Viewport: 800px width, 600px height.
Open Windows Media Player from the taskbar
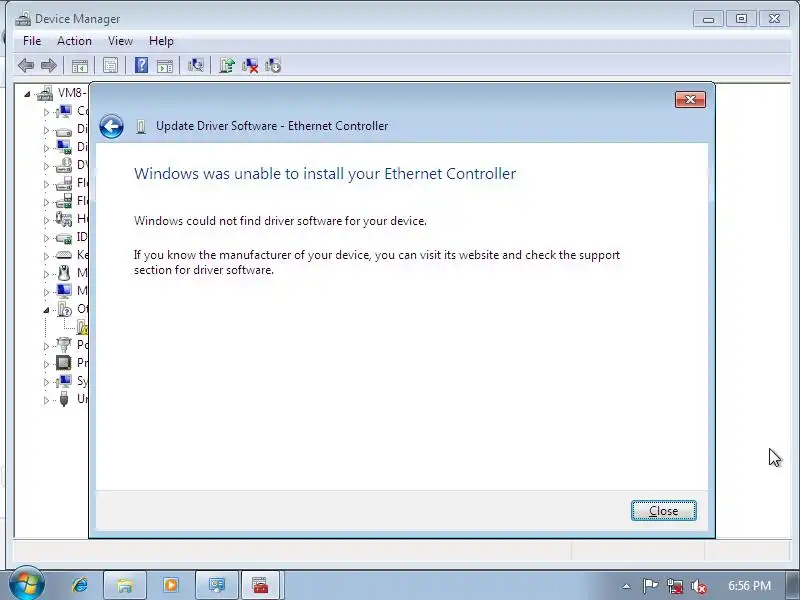(171, 585)
